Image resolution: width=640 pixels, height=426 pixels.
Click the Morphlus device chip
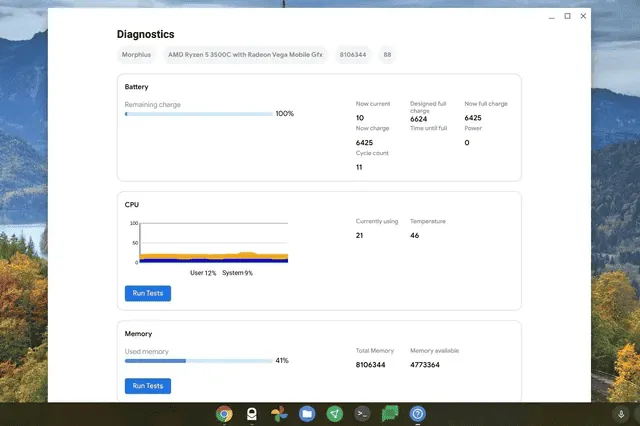[x=135, y=55]
